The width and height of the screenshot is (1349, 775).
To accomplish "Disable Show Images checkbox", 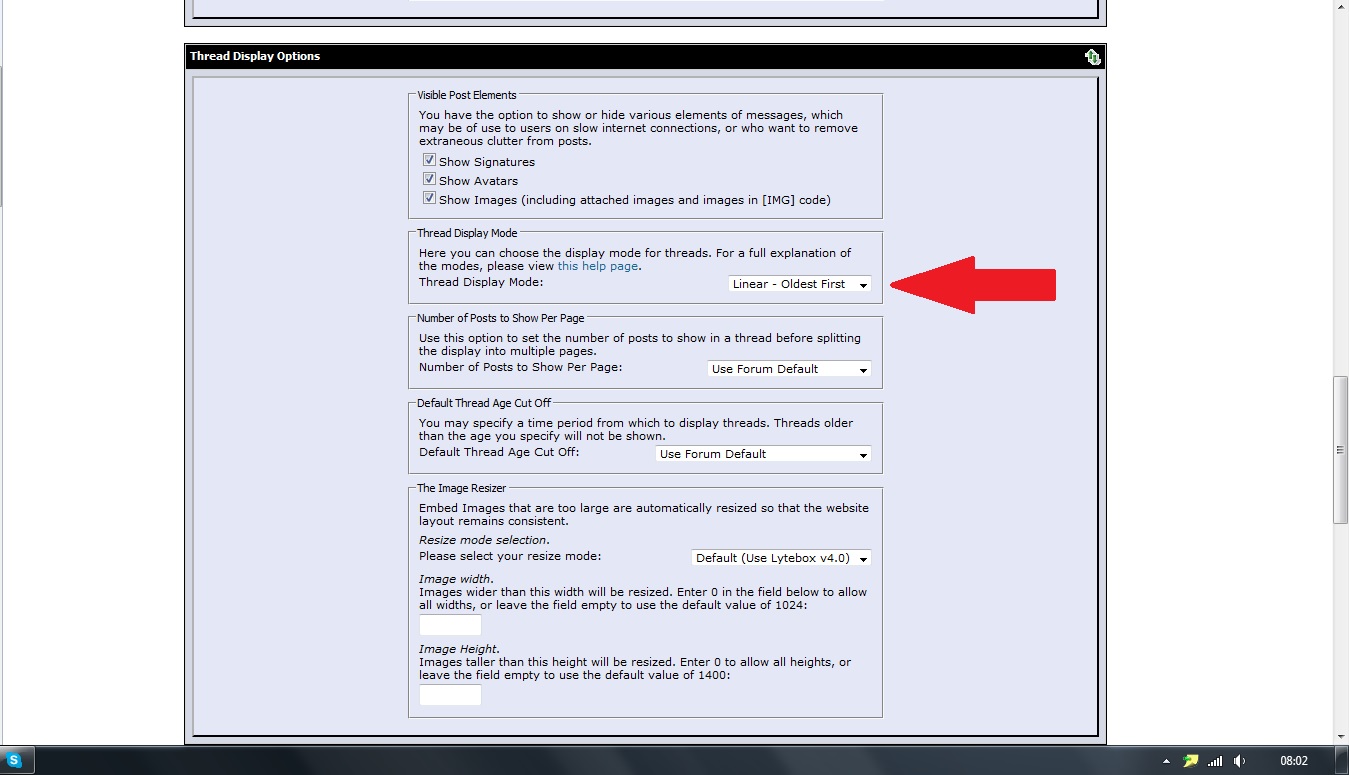I will pyautogui.click(x=429, y=199).
